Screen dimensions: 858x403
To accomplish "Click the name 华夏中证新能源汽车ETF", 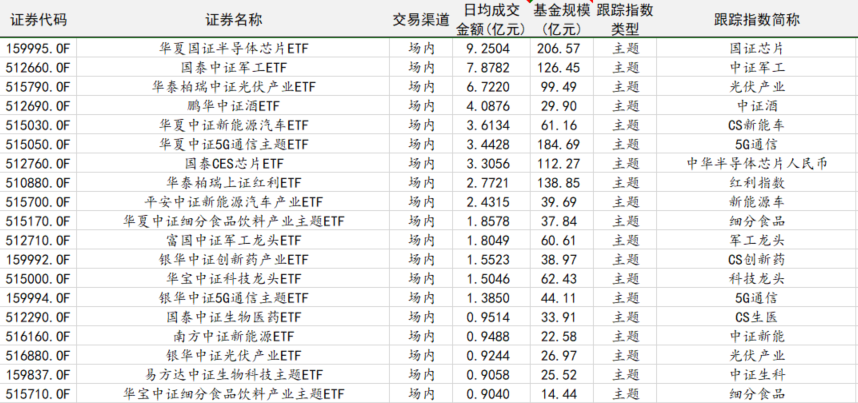I will (234, 125).
